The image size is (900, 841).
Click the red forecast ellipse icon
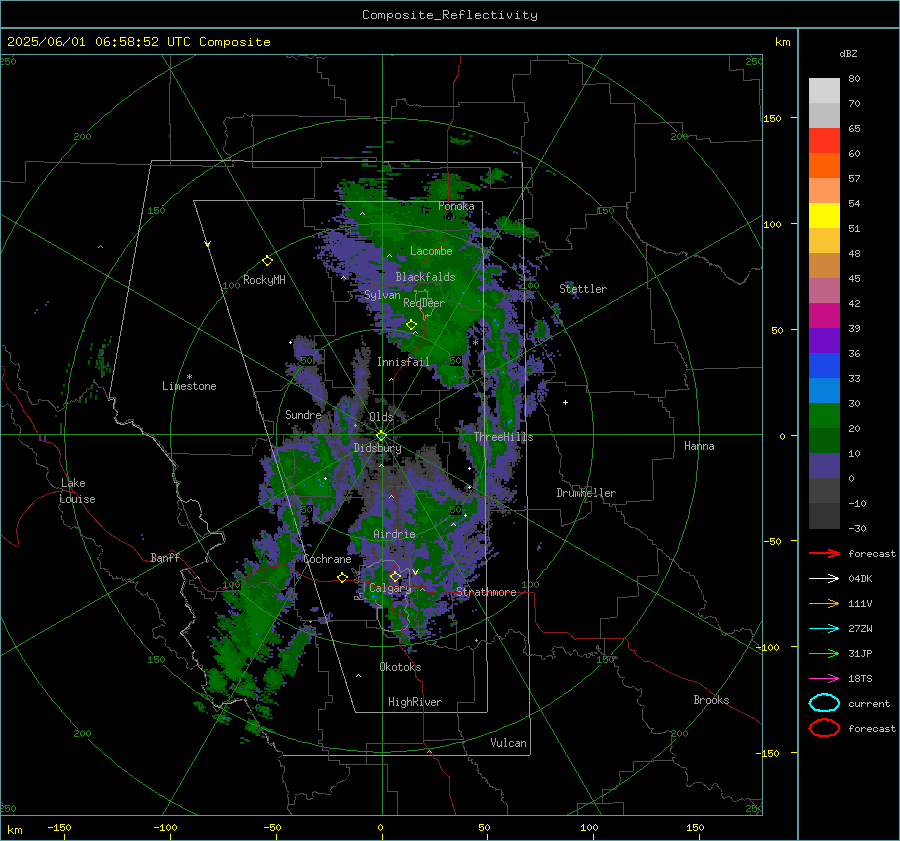(x=824, y=728)
